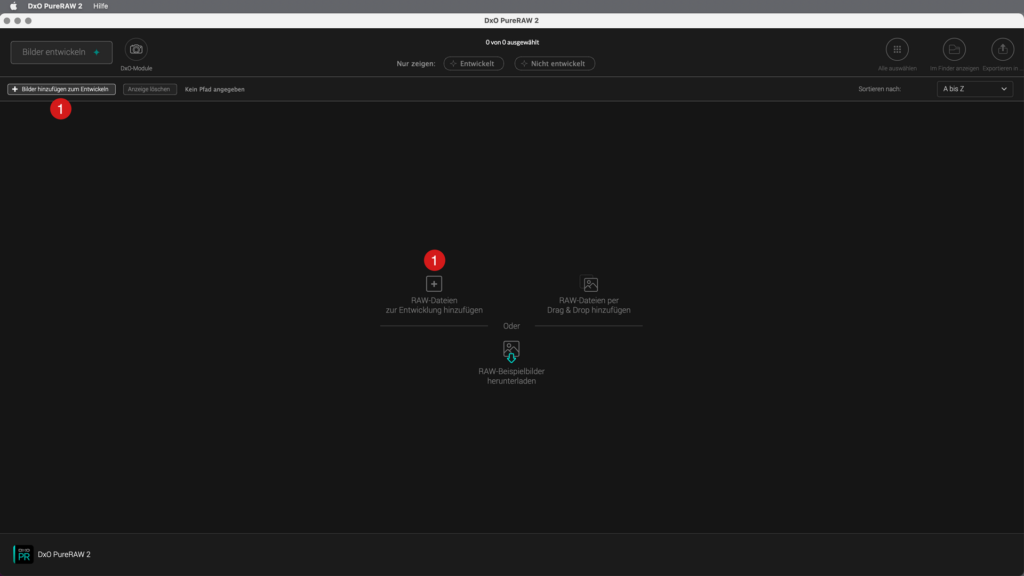Click the DxO PureRAW 2 PR logo
This screenshot has height=576, width=1024.
(x=24, y=554)
